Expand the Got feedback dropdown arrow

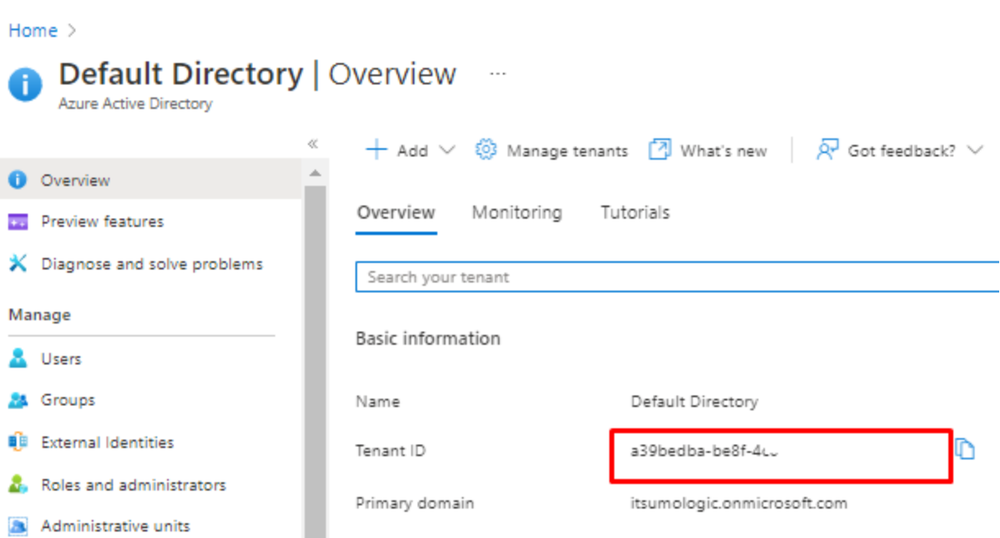point(976,150)
